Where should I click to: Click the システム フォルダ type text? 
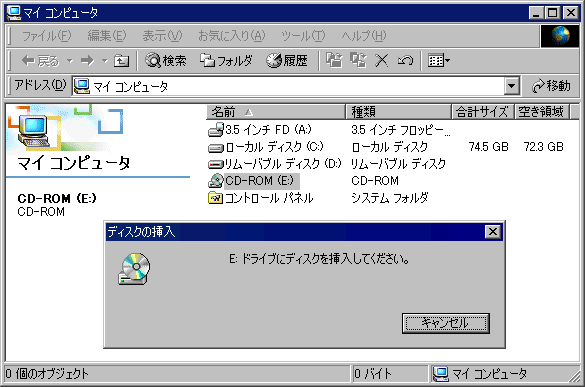point(390,198)
